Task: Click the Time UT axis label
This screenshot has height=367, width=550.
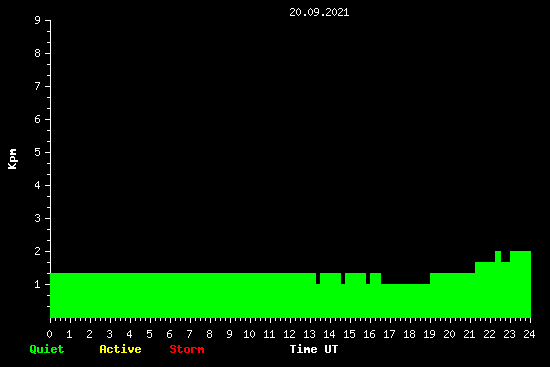Action: pos(314,349)
